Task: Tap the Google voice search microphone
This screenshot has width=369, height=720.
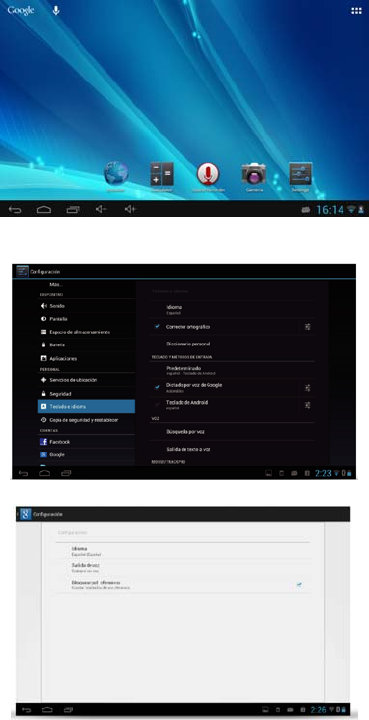Action: pyautogui.click(x=56, y=10)
